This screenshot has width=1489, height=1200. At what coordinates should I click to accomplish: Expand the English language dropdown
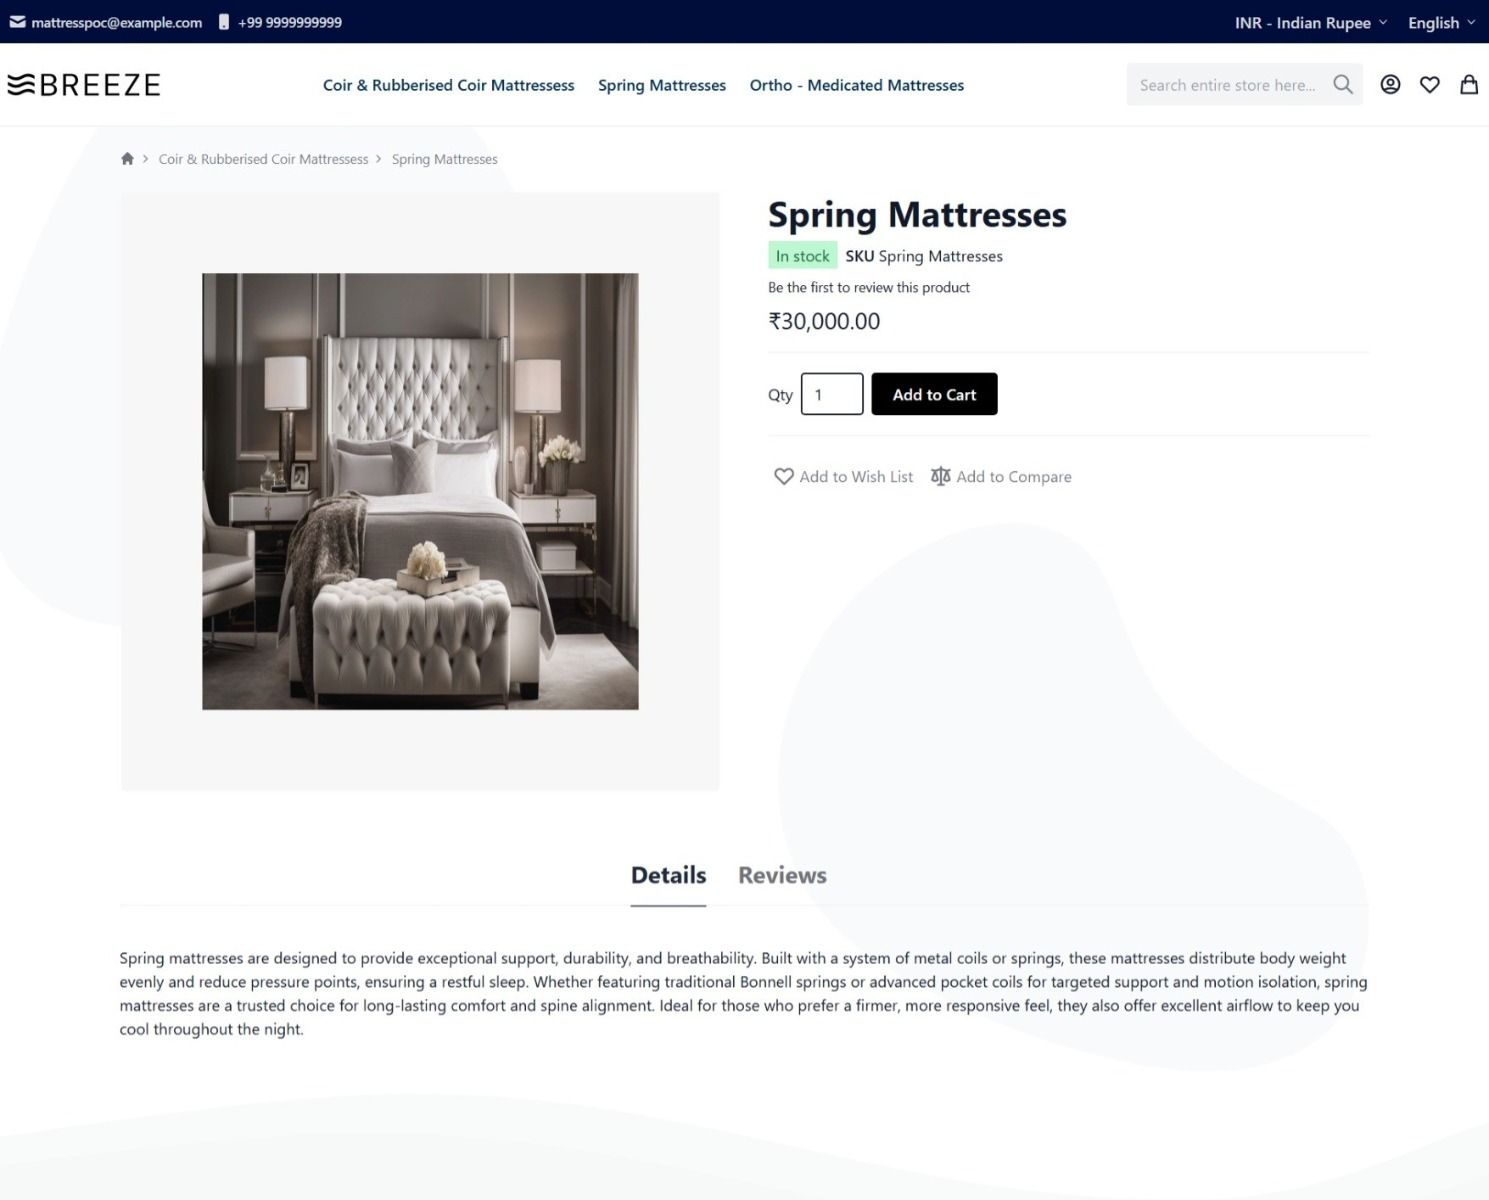(x=1441, y=23)
